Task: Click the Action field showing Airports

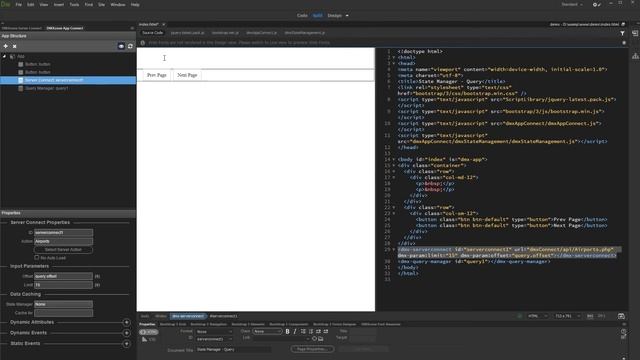Action: coord(63,241)
